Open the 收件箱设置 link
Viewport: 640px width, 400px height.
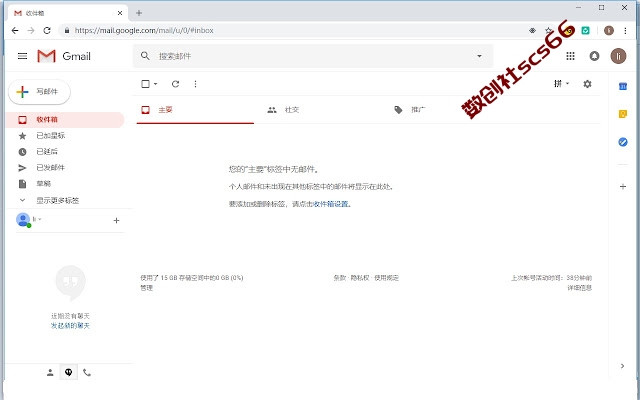[x=331, y=204]
